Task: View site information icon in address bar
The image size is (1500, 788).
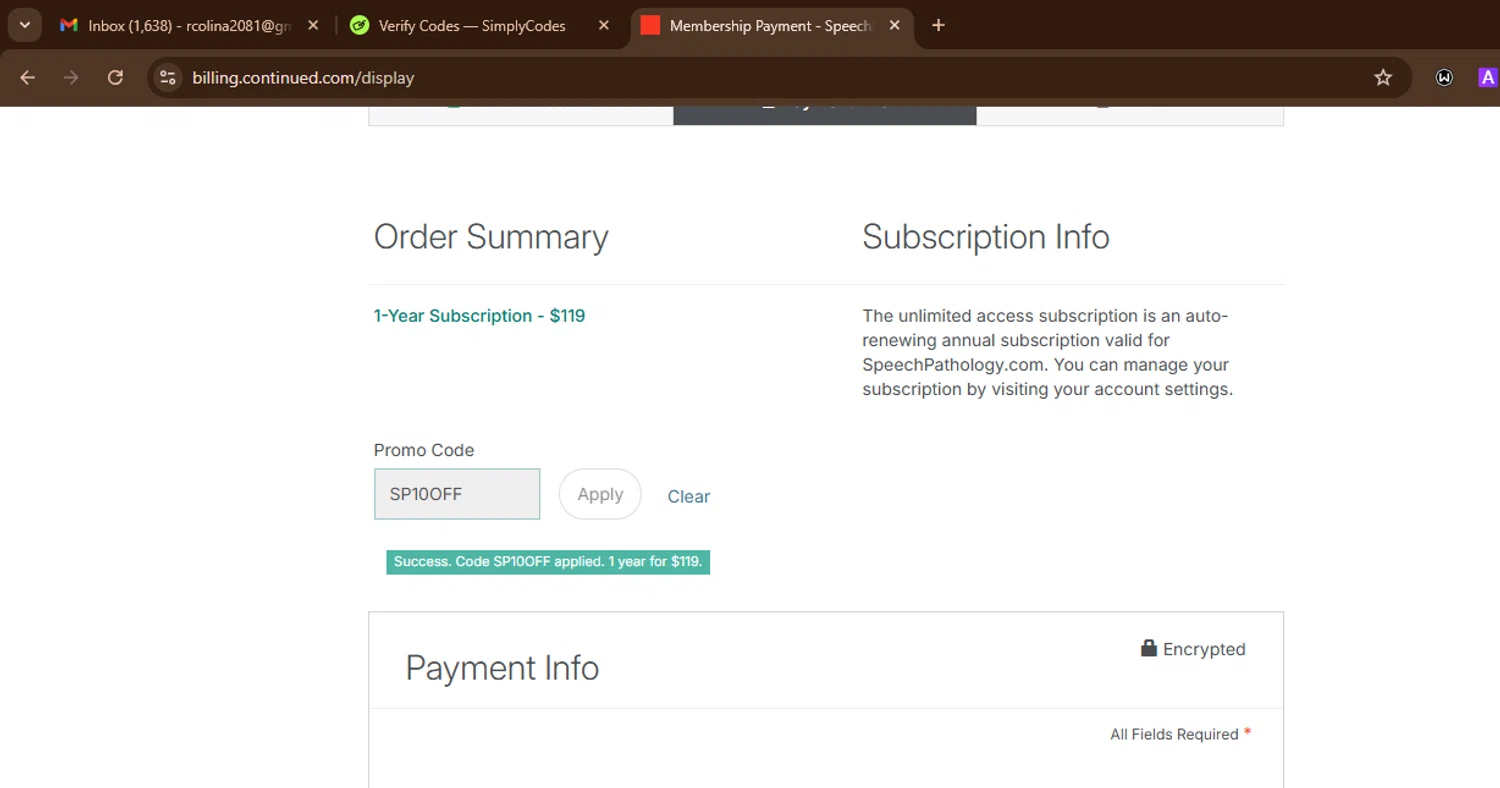Action: (168, 77)
